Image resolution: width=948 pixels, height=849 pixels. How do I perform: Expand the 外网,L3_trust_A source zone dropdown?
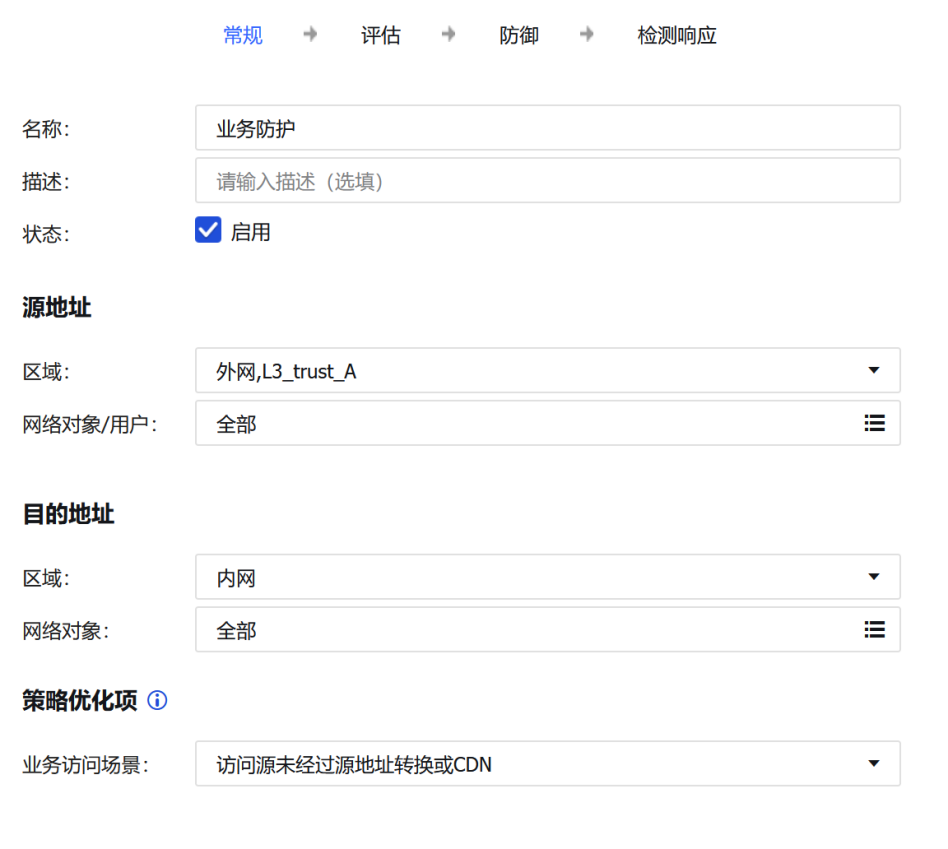click(x=530, y=371)
